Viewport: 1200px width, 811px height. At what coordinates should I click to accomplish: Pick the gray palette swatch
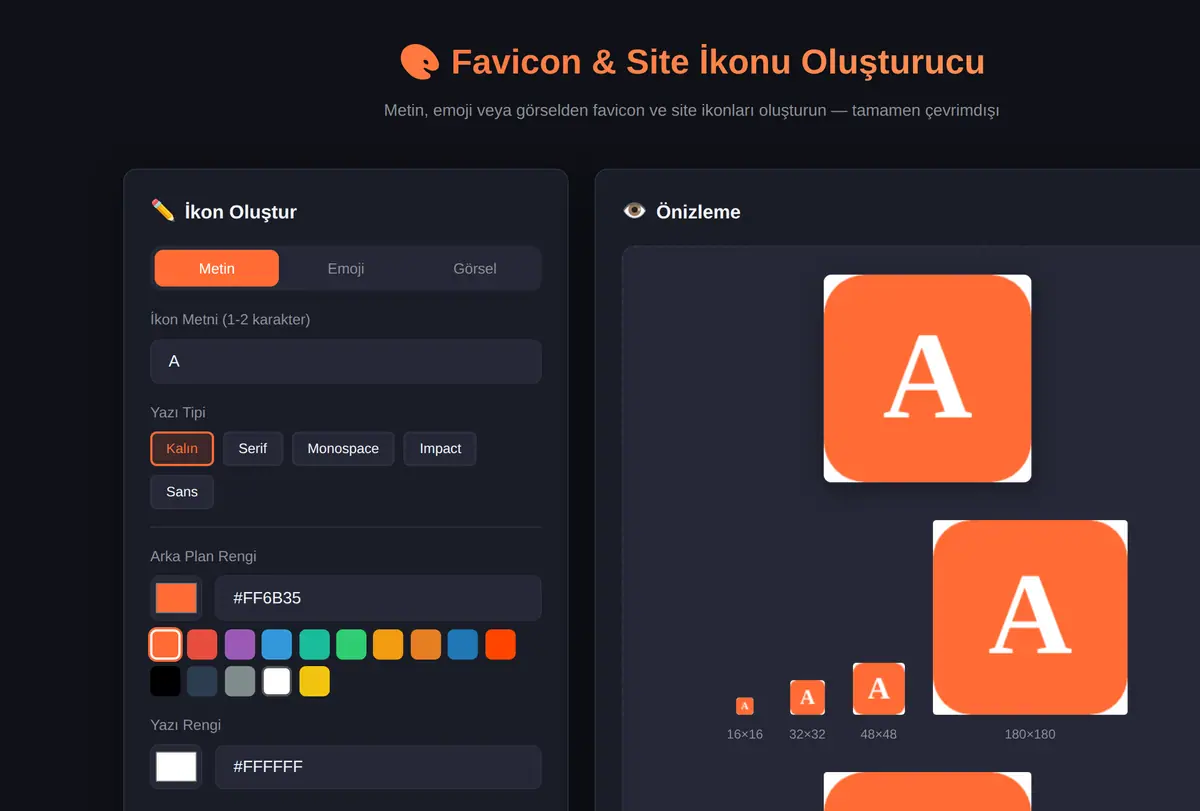(240, 681)
